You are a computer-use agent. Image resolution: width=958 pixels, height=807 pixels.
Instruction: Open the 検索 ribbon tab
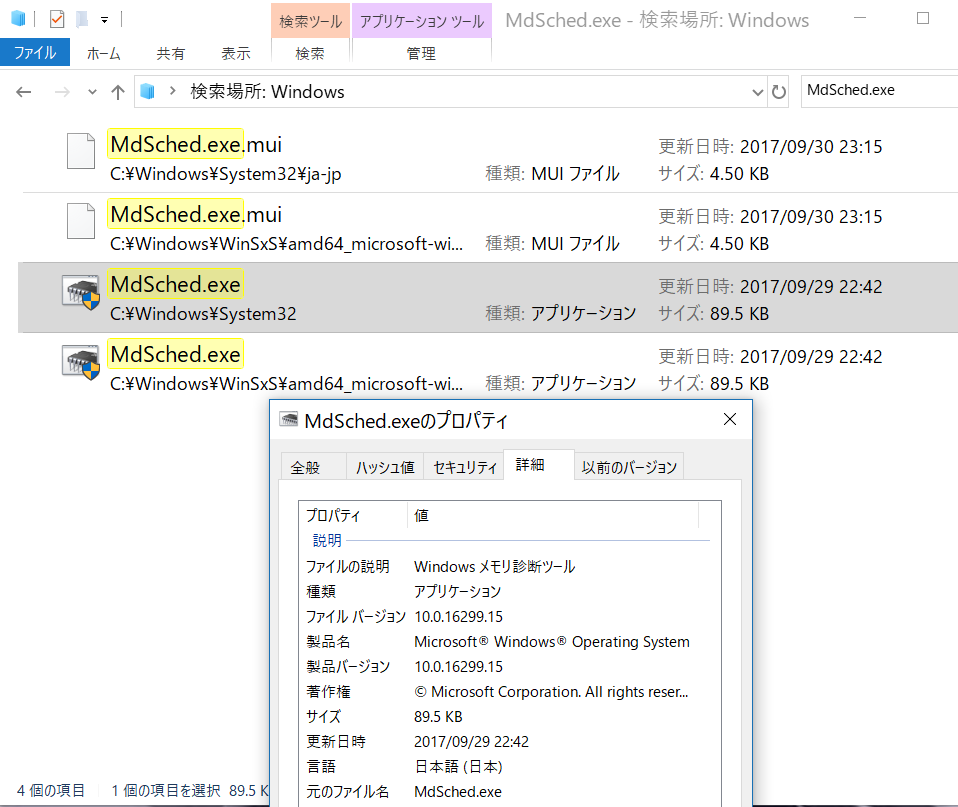[x=310, y=54]
